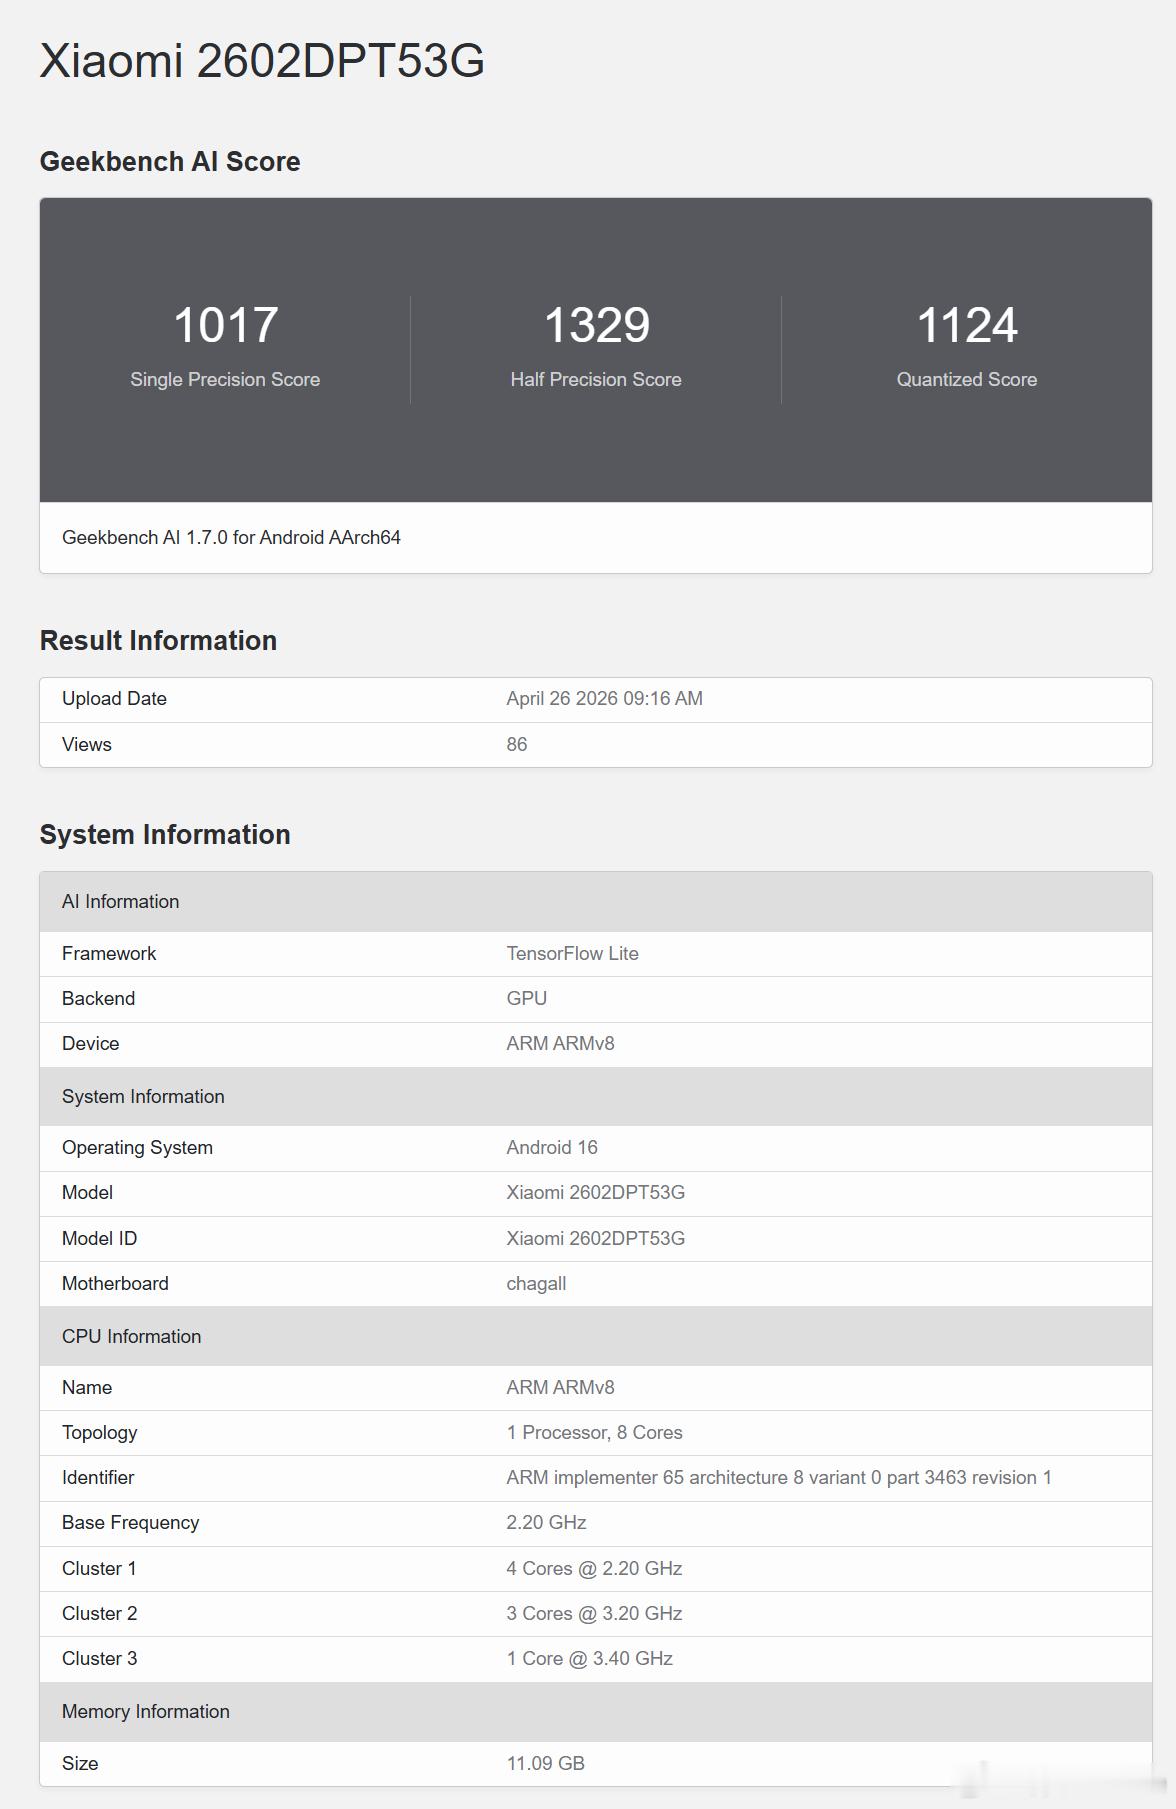This screenshot has height=1809, width=1176.
Task: Select the GPU backend value
Action: point(526,998)
